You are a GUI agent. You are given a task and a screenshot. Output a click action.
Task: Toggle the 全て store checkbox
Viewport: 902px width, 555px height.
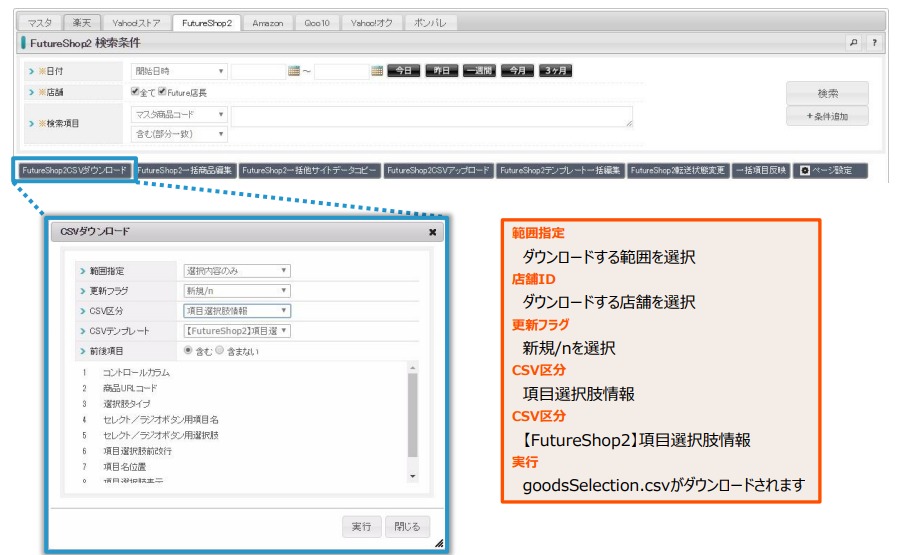135,91
